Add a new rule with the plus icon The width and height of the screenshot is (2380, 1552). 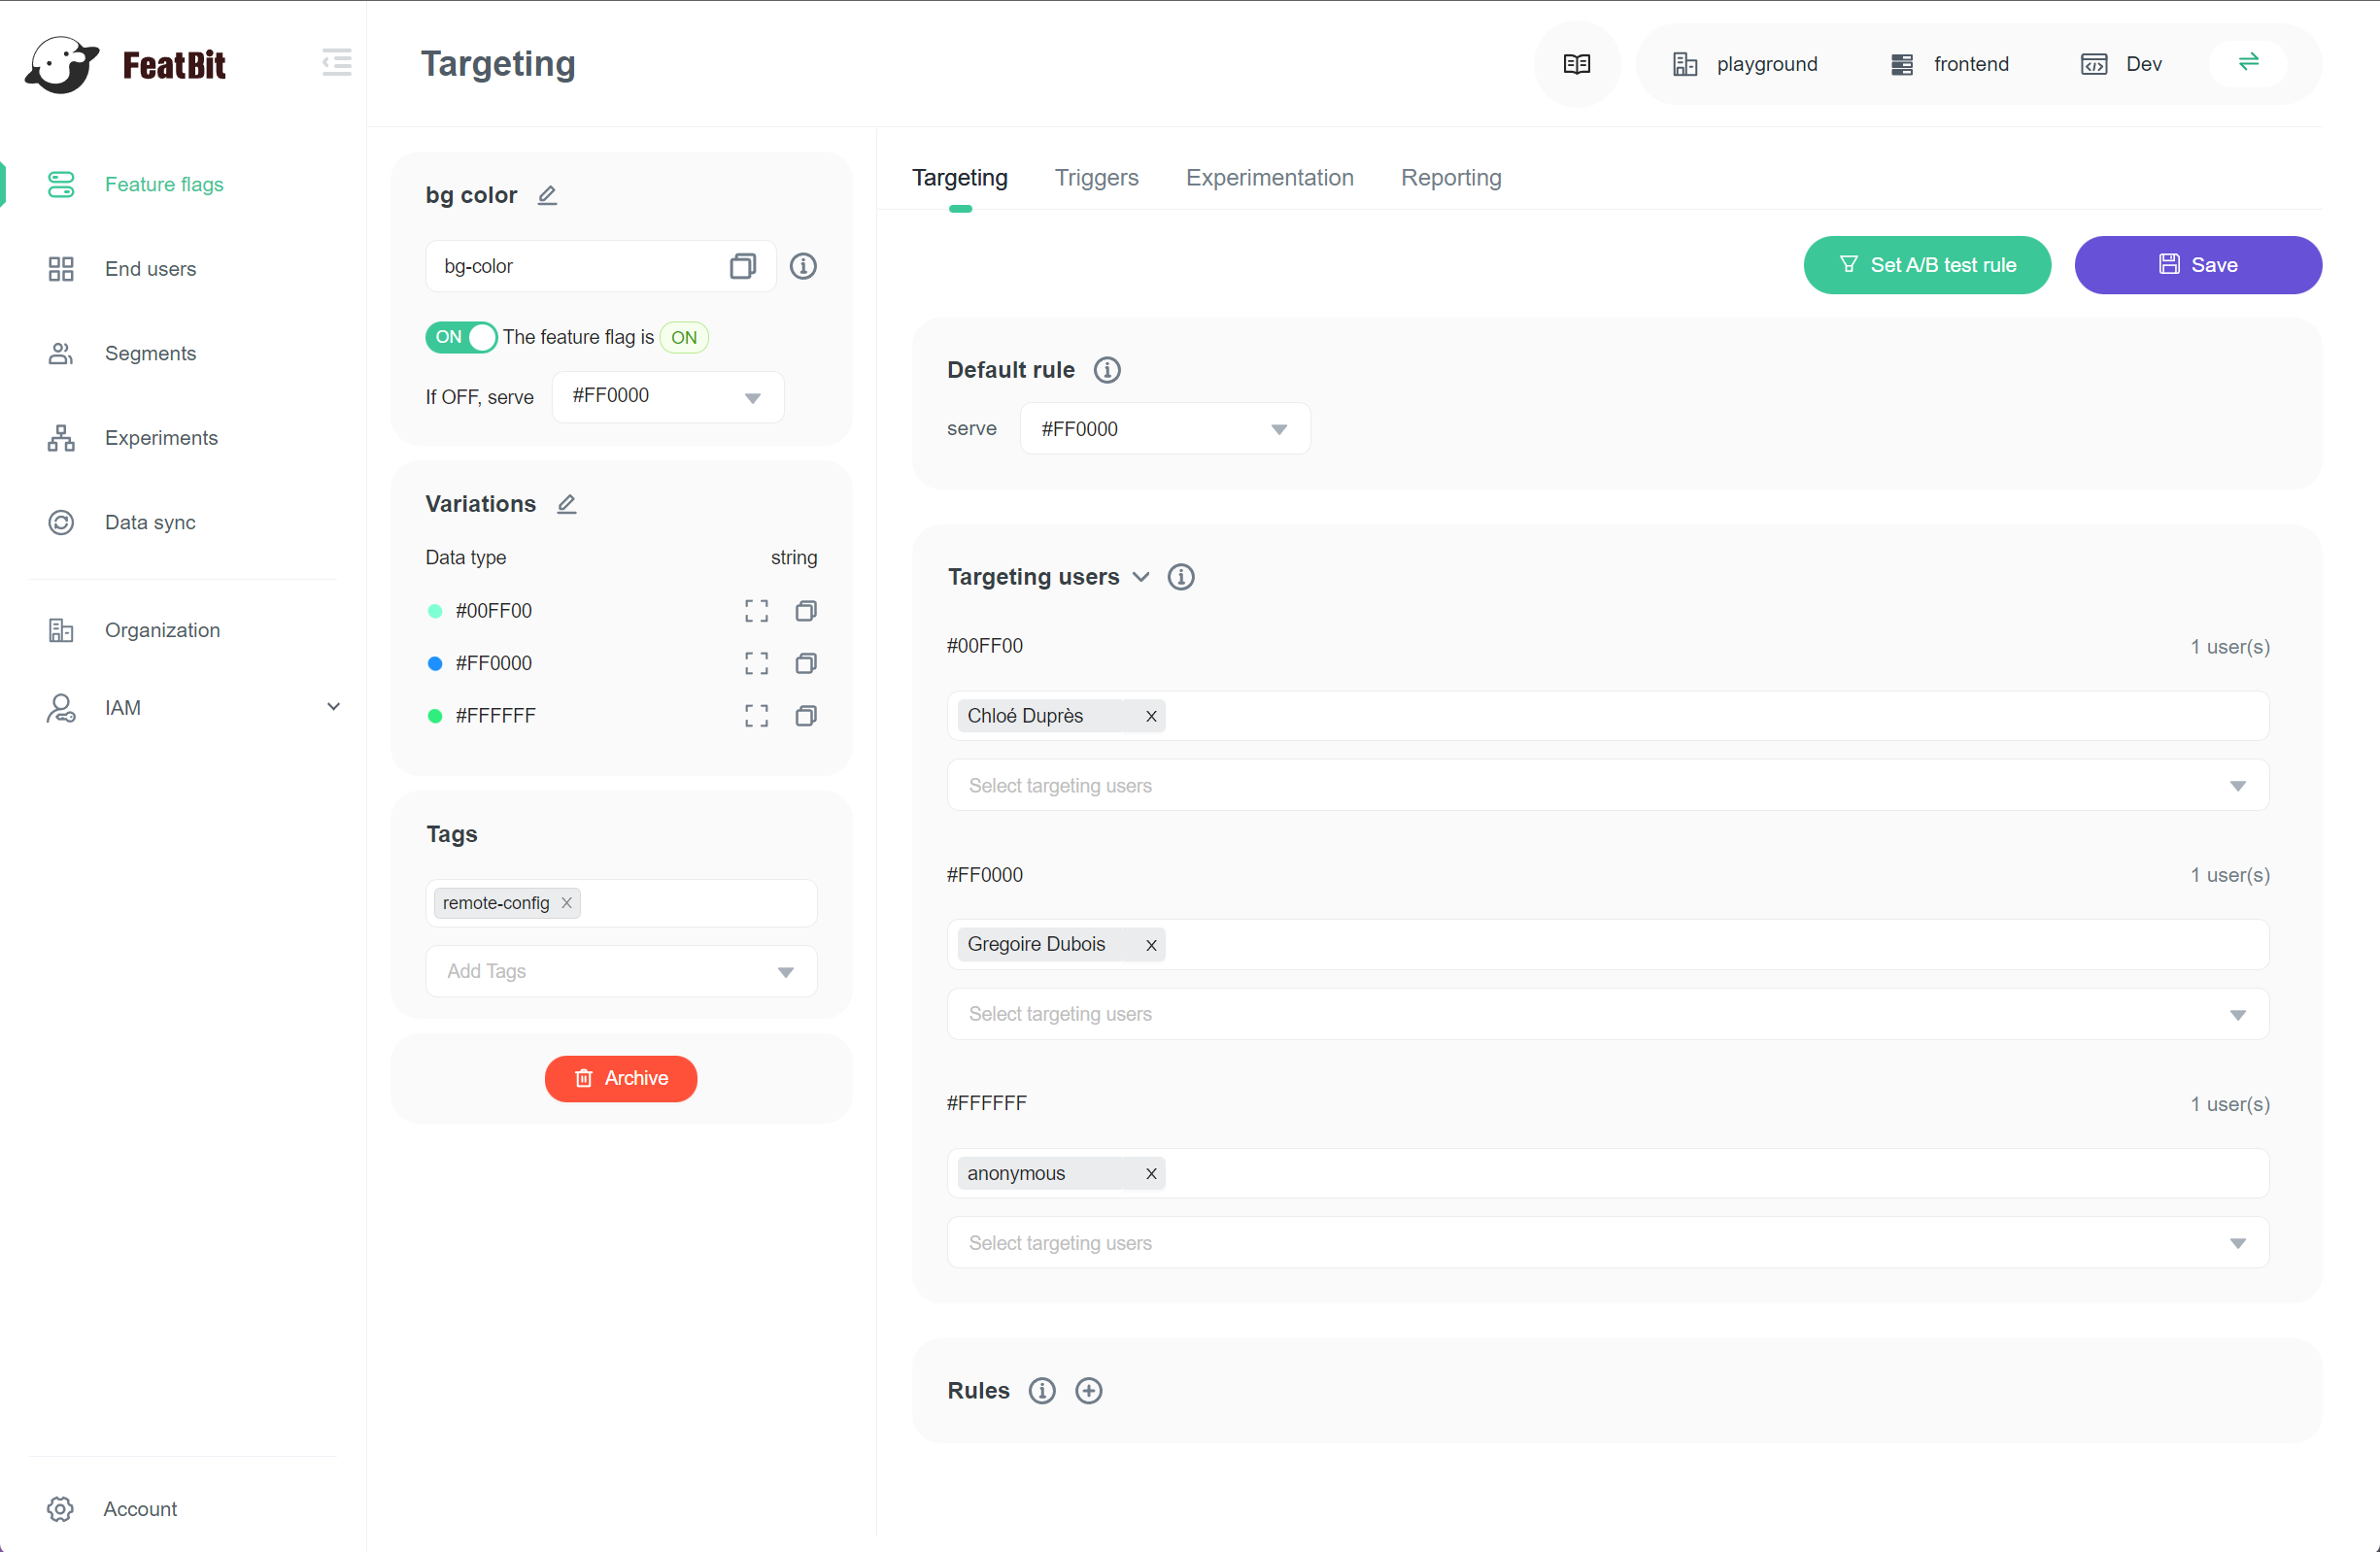[1089, 1391]
